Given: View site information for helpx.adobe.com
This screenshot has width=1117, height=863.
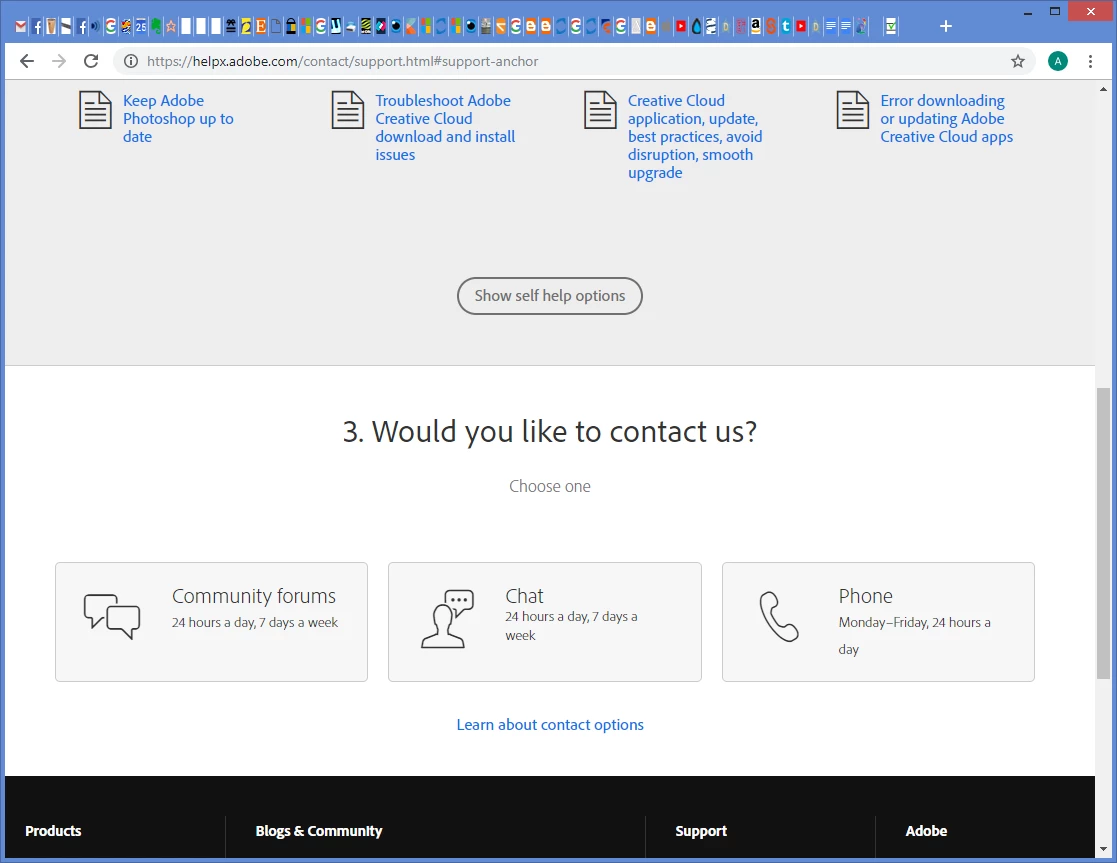Looking at the screenshot, I should click(131, 61).
